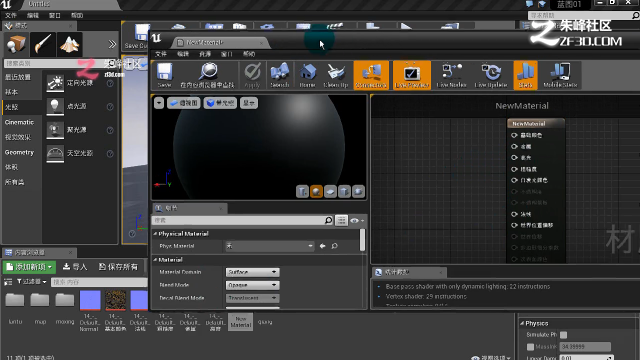Click the Details property matrix grid icon
Screen dimensions: 640x360
coord(341,220)
